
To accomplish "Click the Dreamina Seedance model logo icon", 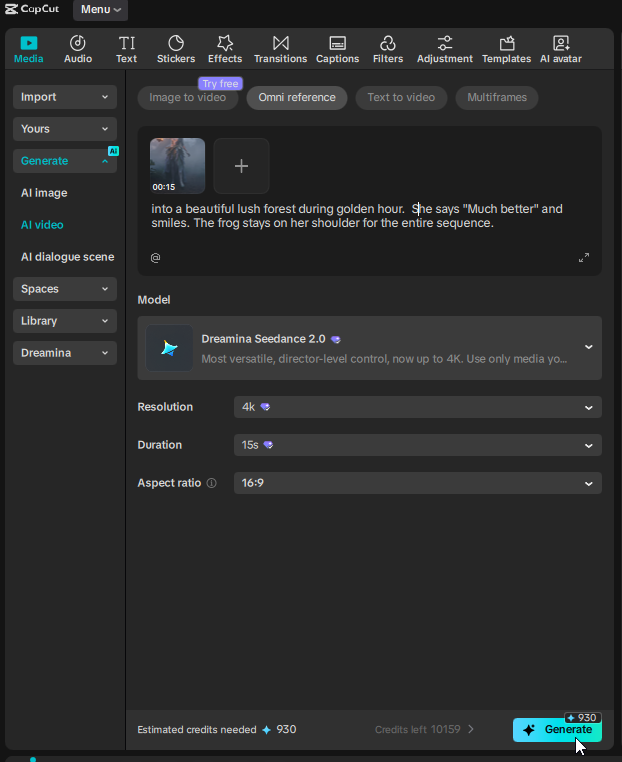I will (x=169, y=348).
